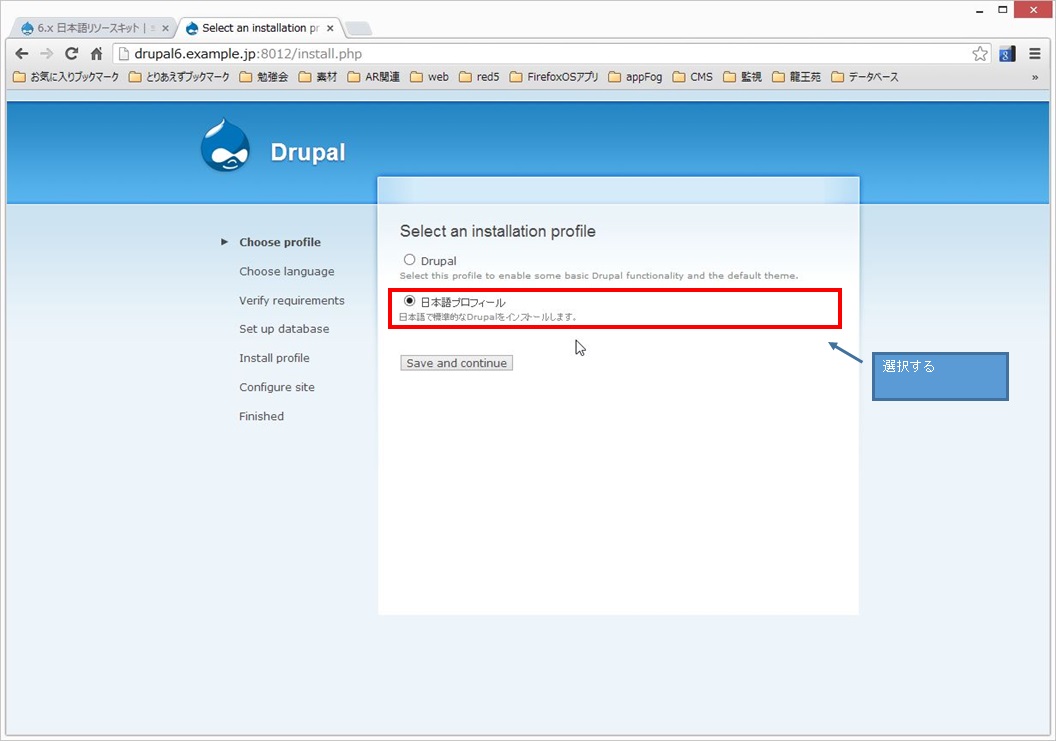
Task: Open the とりあえずブックマーク bookmark folder
Action: [179, 77]
